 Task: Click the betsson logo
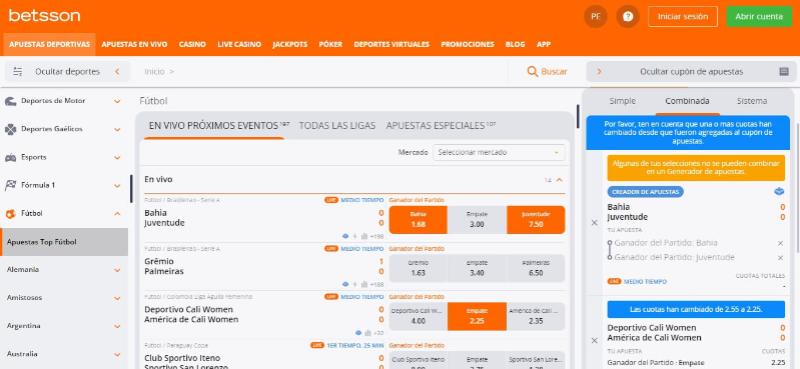pos(44,16)
